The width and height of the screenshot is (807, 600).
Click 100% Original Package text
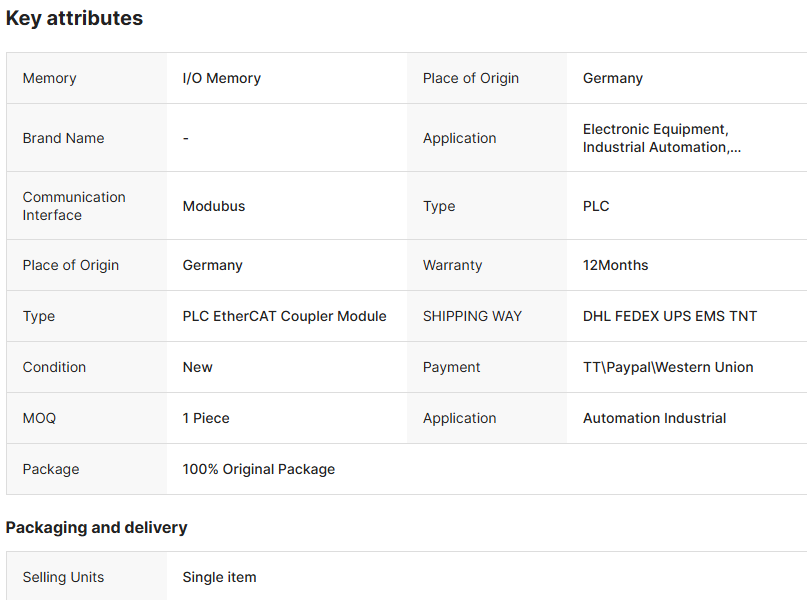point(258,469)
